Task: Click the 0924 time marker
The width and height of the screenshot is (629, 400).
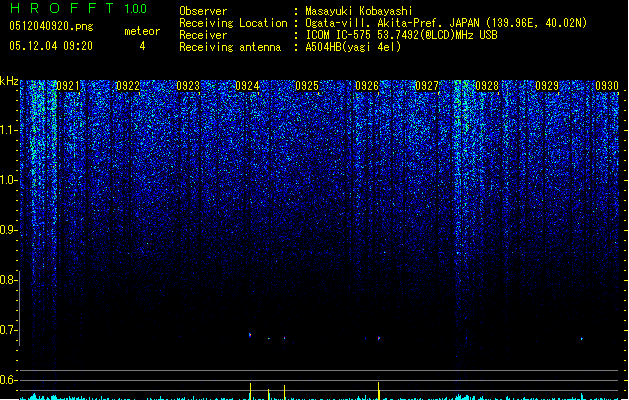Action: [248, 86]
